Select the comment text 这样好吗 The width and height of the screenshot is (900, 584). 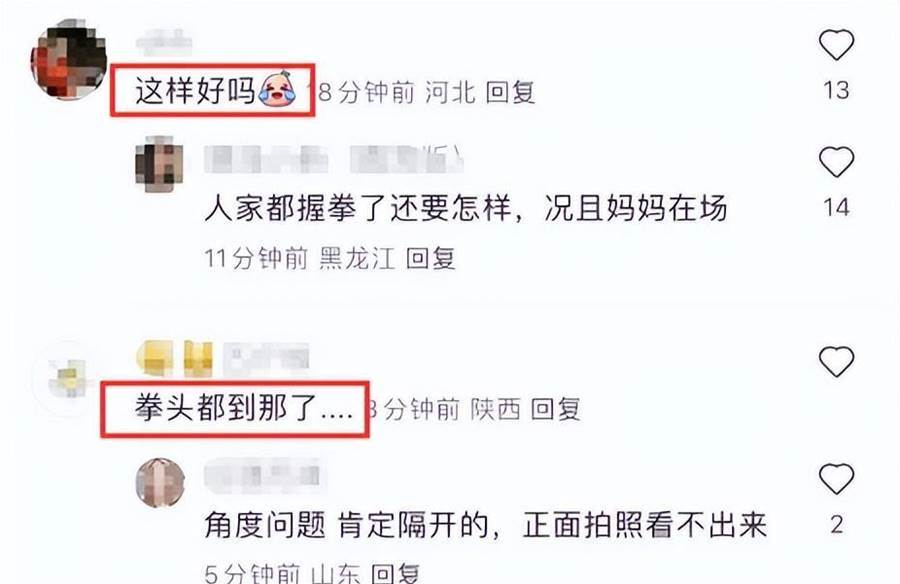coord(195,91)
